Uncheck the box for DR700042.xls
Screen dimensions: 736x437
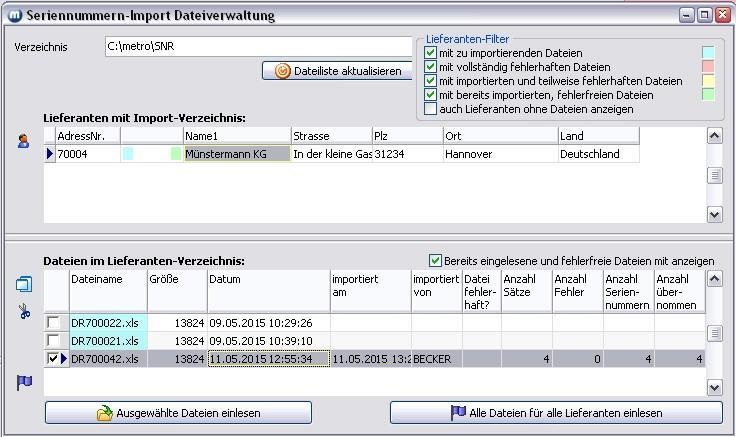53,358
